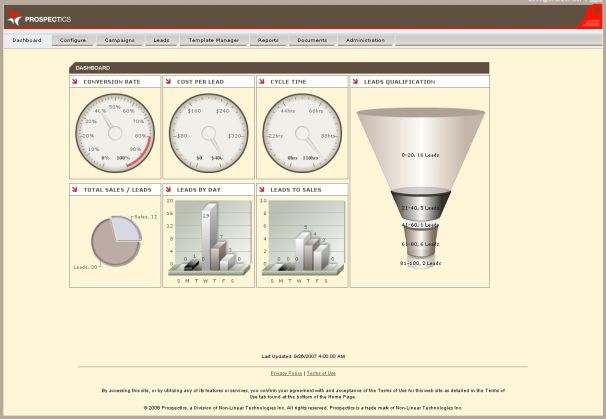Image resolution: width=606 pixels, height=419 pixels.
Task: Switch to the Campaigns tab
Action: [119, 40]
